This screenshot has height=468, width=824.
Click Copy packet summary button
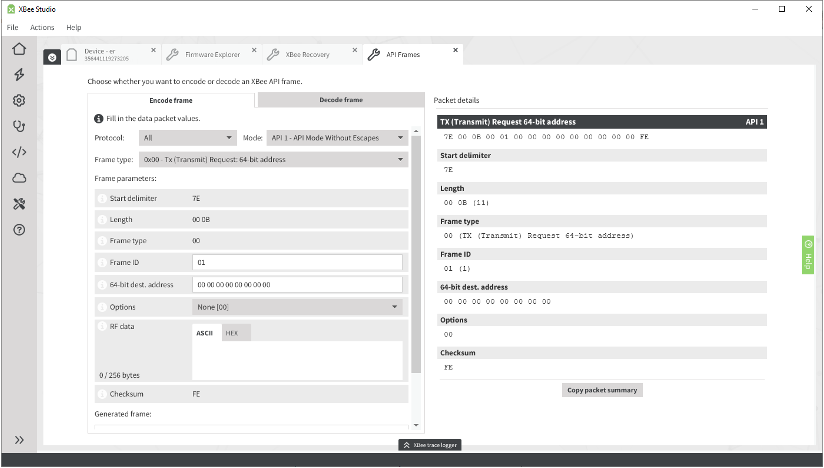point(602,390)
